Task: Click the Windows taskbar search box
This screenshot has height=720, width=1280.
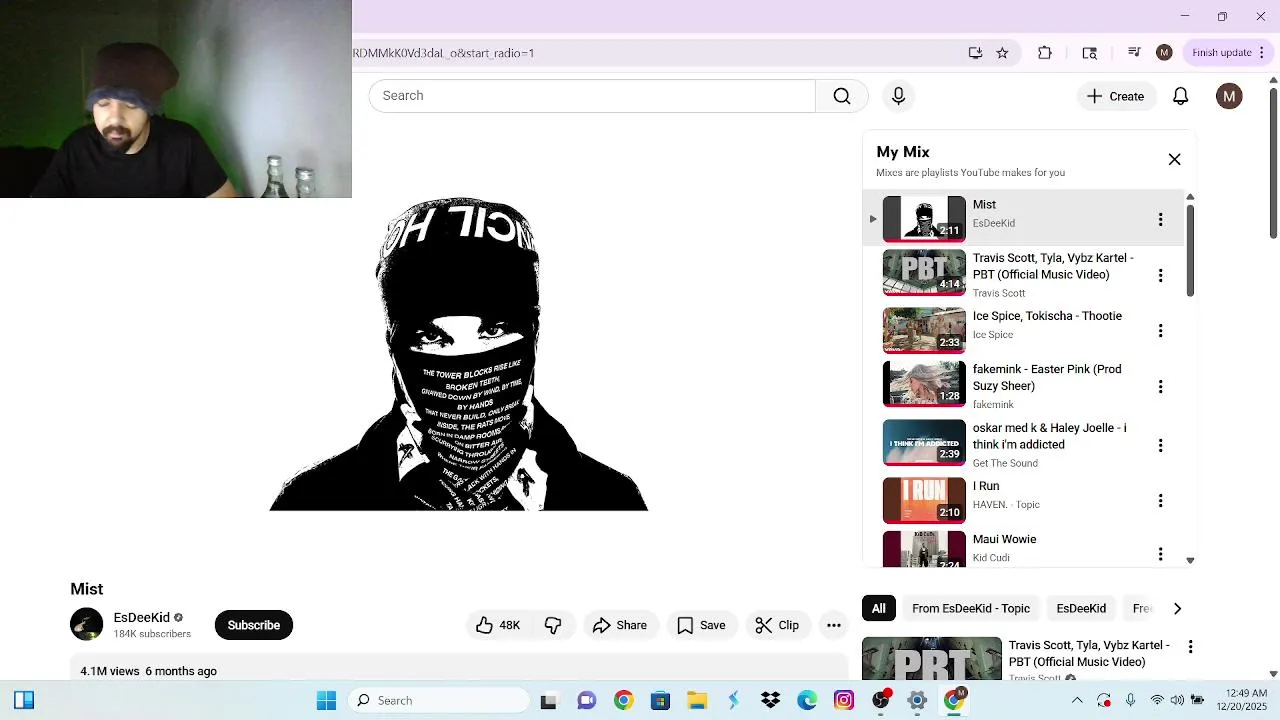Action: pyautogui.click(x=438, y=700)
